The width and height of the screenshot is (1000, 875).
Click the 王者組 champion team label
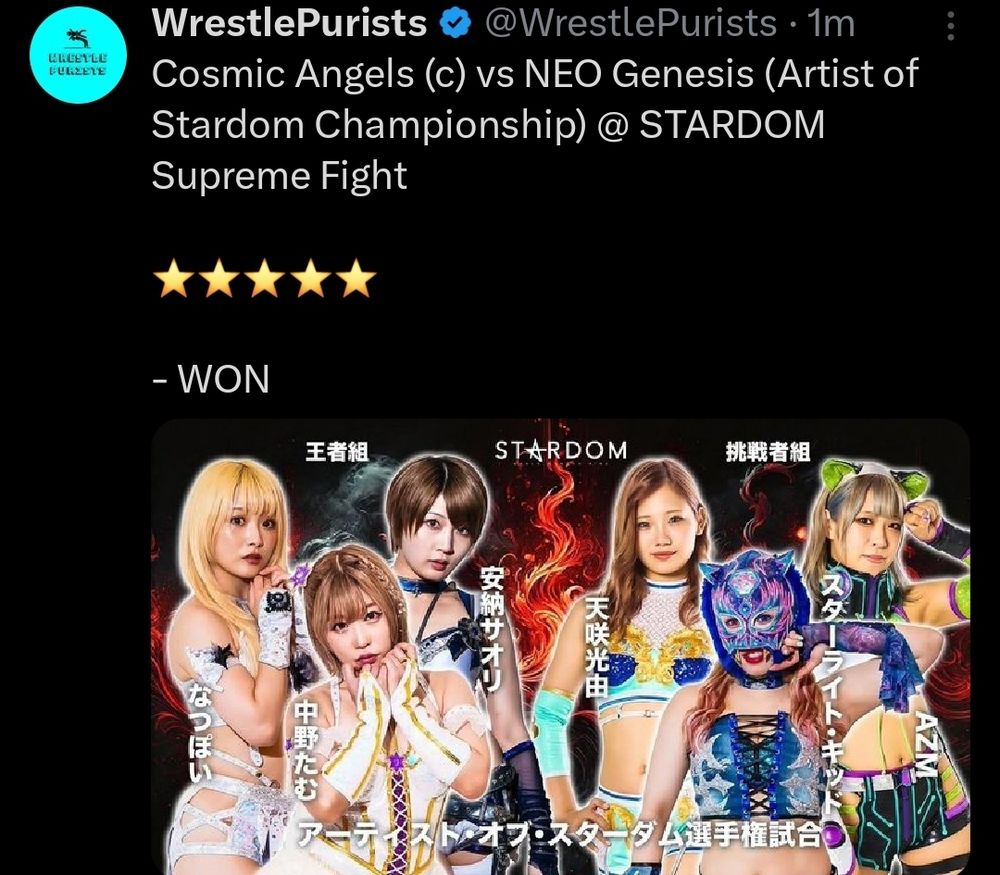[337, 452]
